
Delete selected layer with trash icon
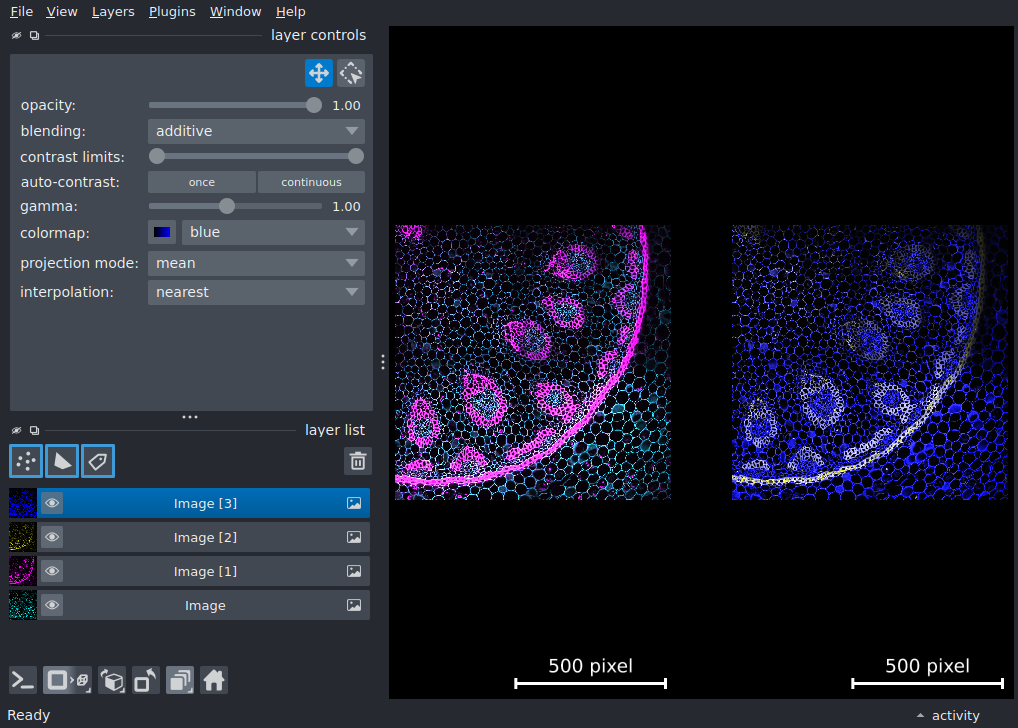[x=358, y=461]
